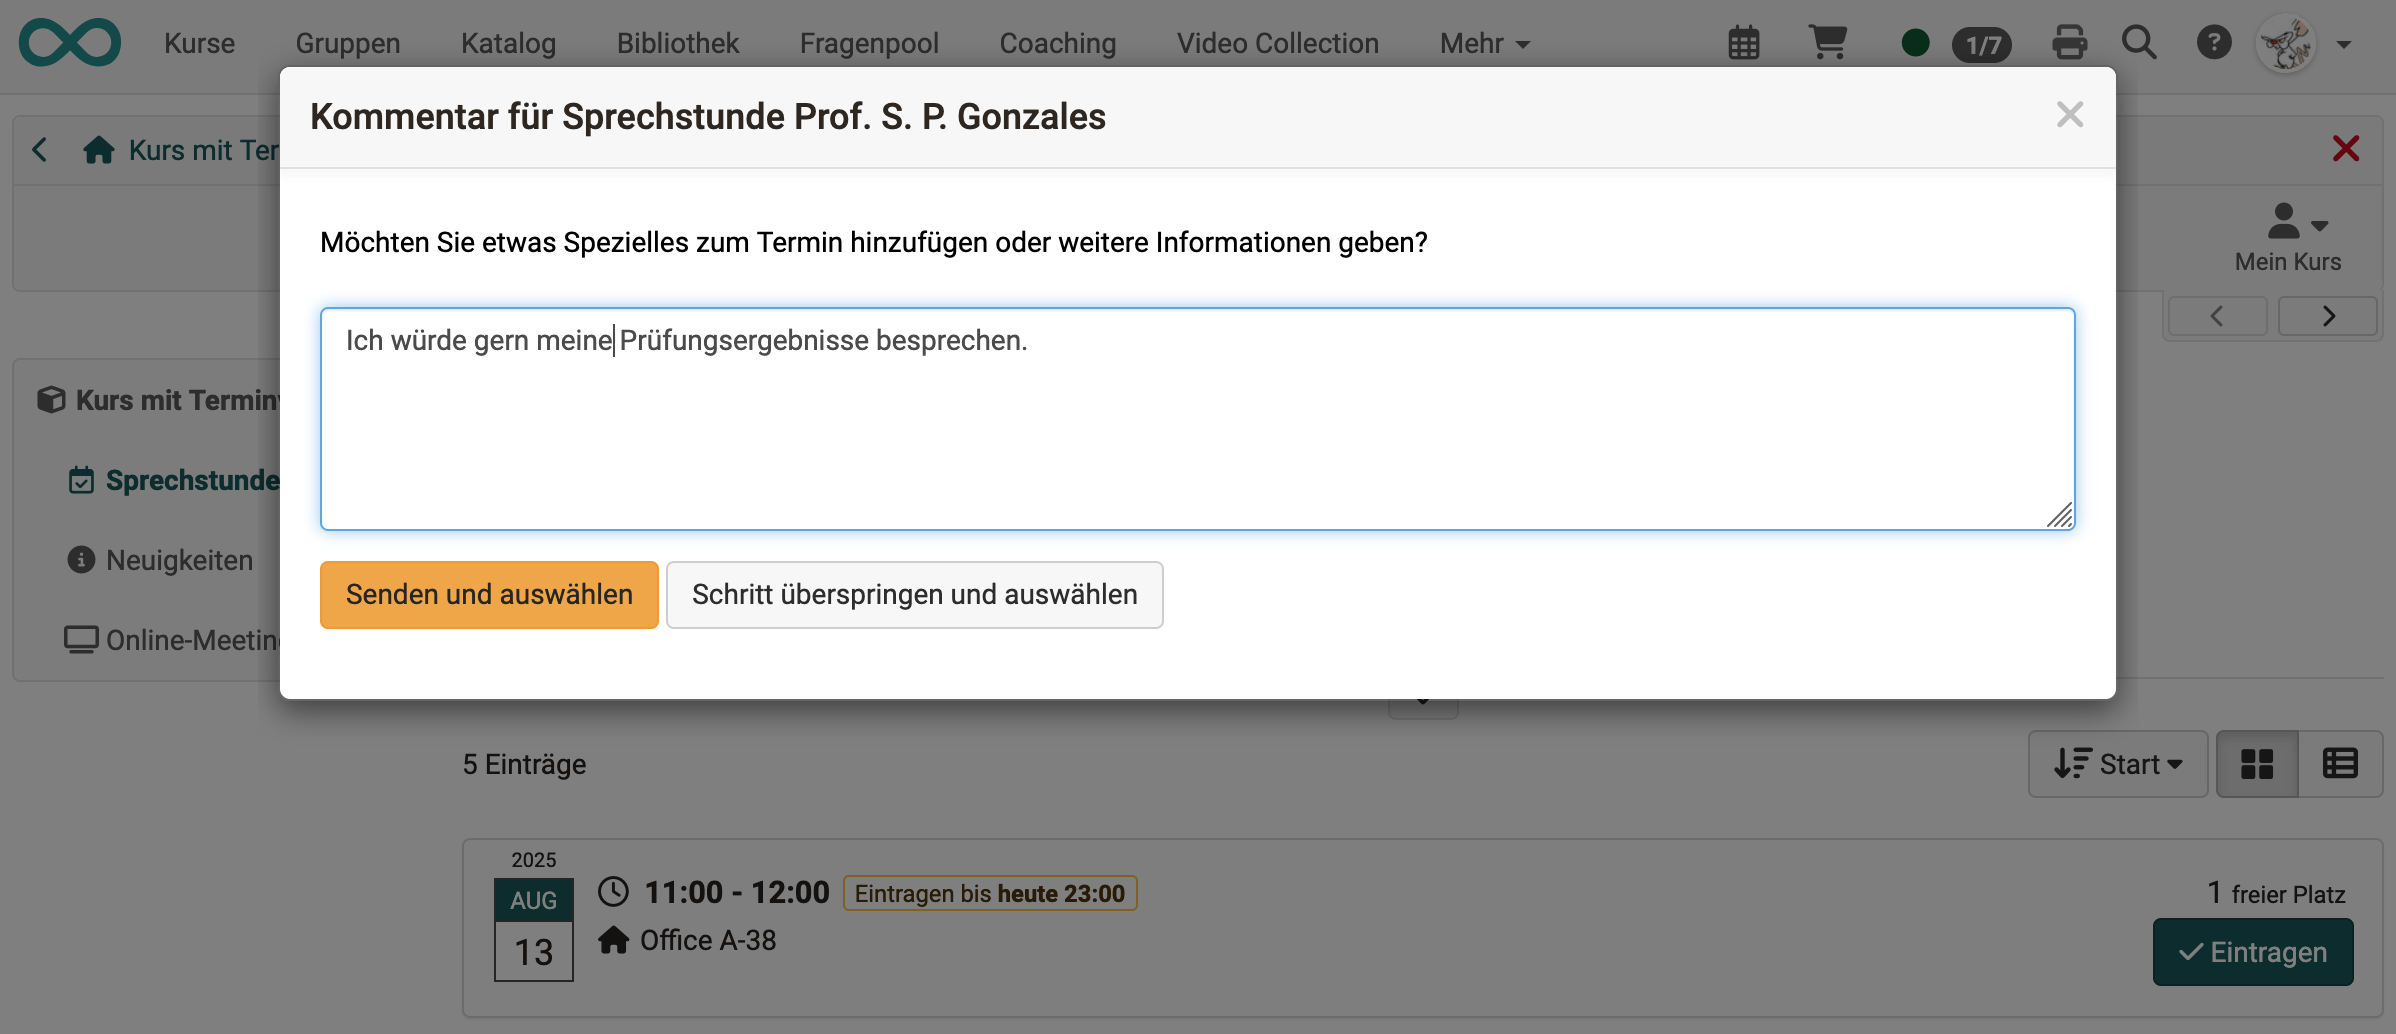This screenshot has width=2396, height=1034.
Task: Switch to table view for entries
Action: pos(2340,763)
